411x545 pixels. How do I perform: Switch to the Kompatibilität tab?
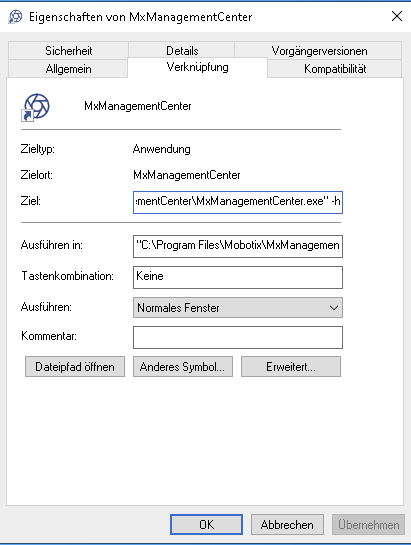click(335, 69)
